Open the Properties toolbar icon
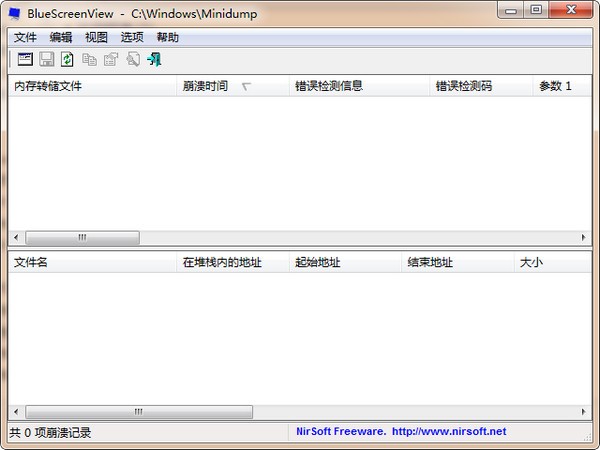 pos(111,60)
